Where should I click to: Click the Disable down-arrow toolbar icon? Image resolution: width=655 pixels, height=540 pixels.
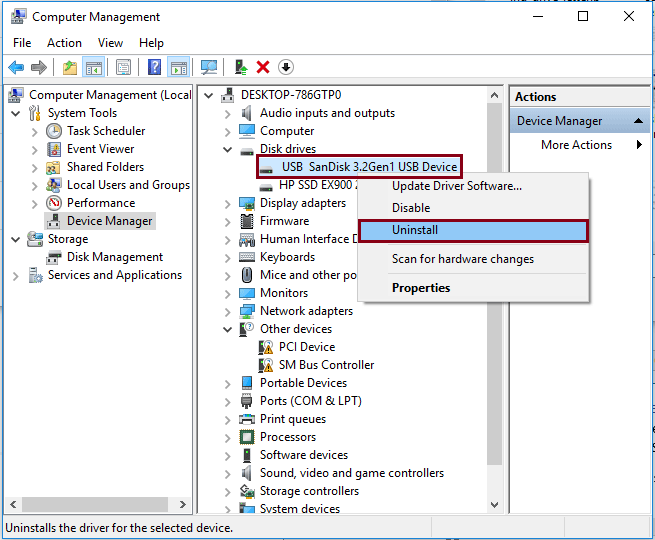point(286,67)
